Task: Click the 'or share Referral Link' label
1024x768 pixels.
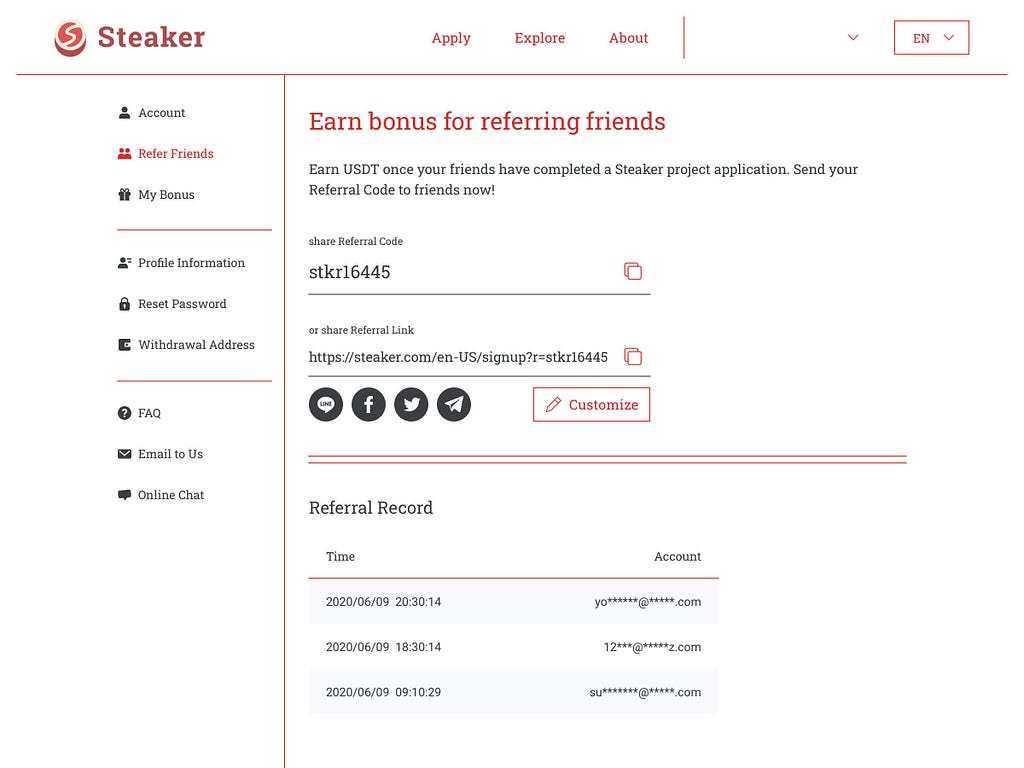Action: click(x=361, y=330)
